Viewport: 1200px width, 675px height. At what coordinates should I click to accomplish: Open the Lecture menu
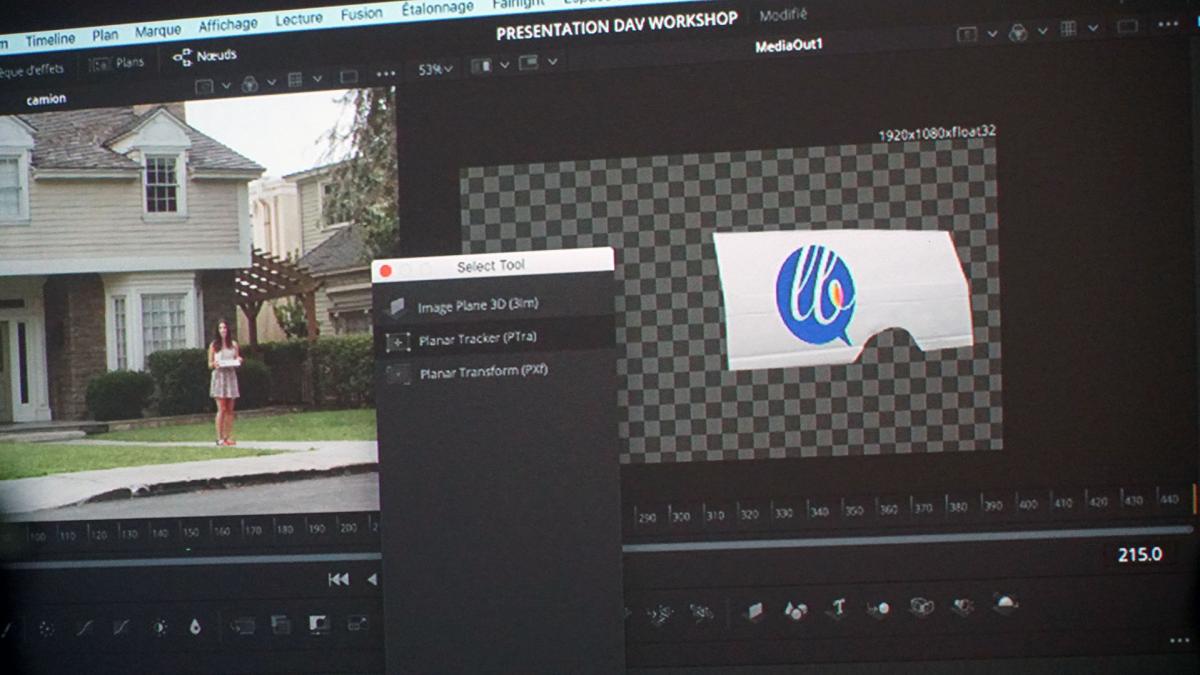click(x=299, y=18)
